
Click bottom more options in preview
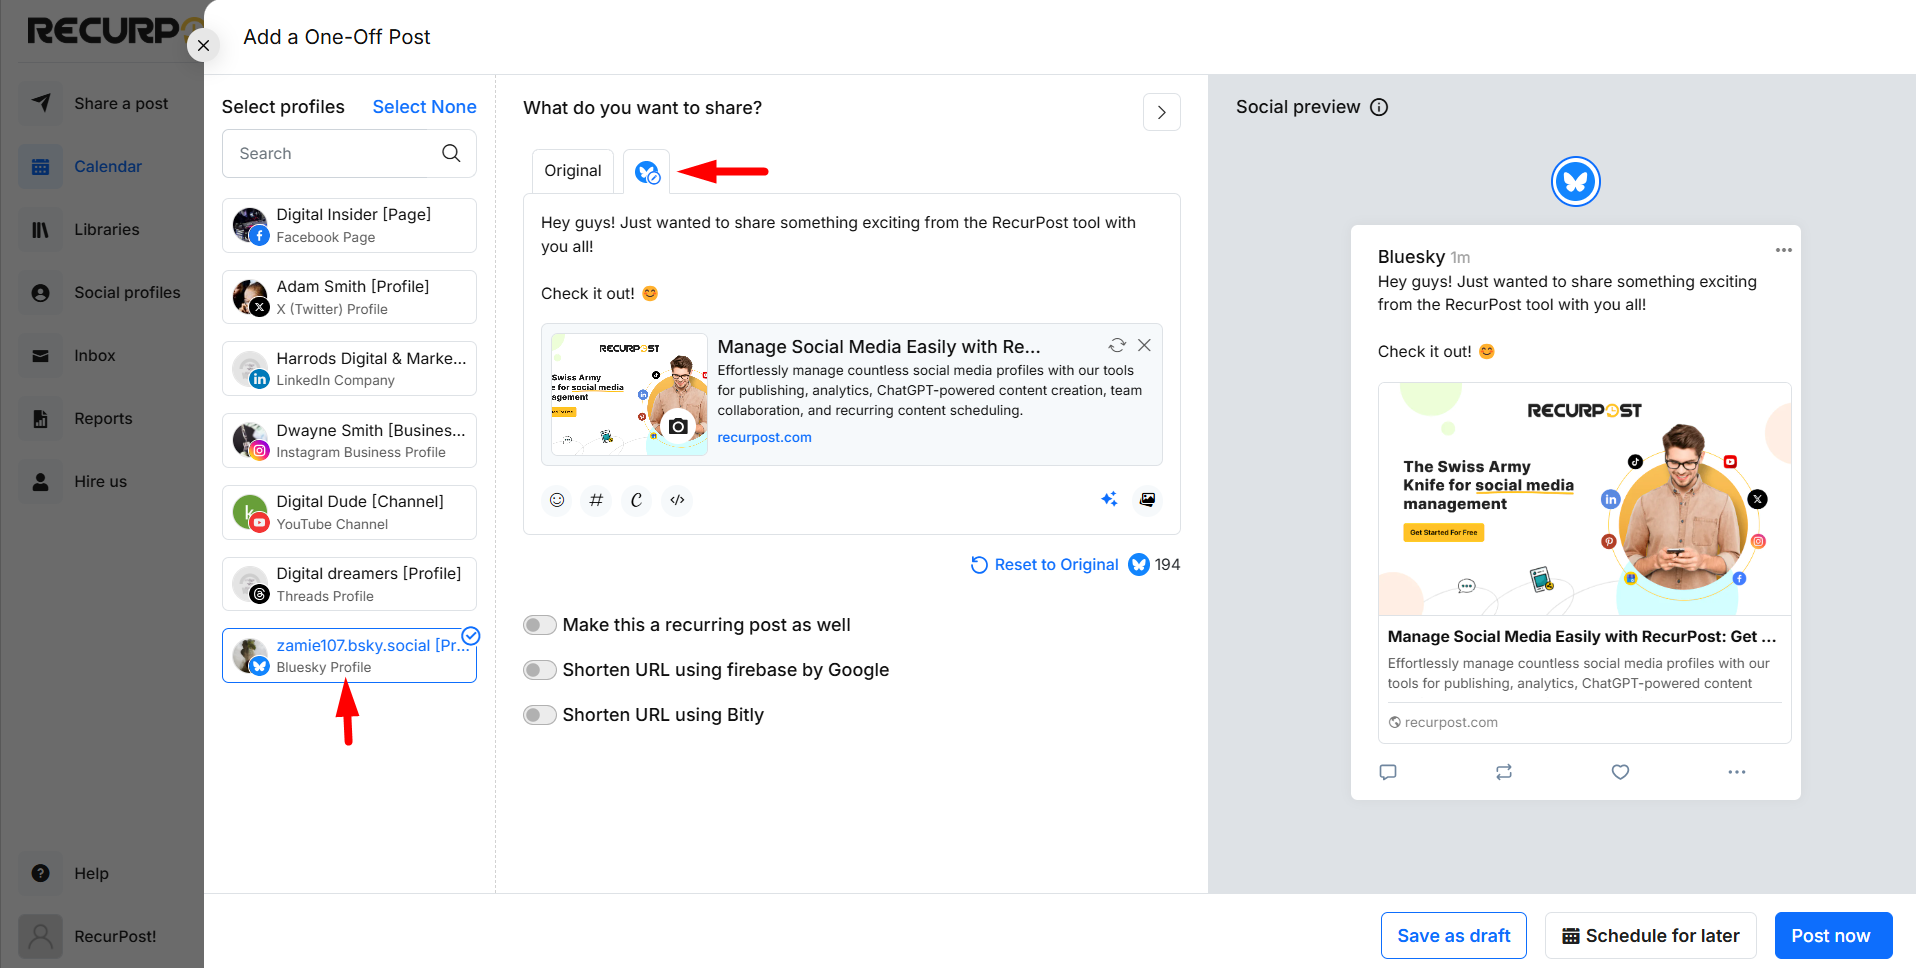tap(1737, 772)
